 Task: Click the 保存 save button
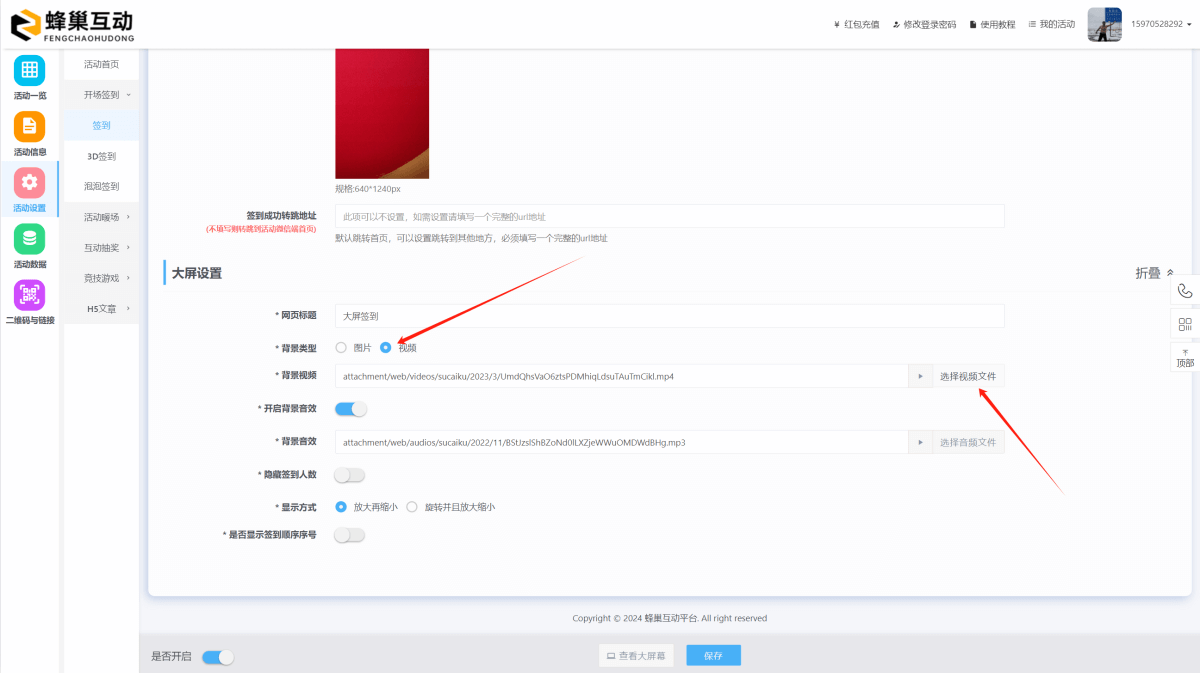[x=713, y=655]
